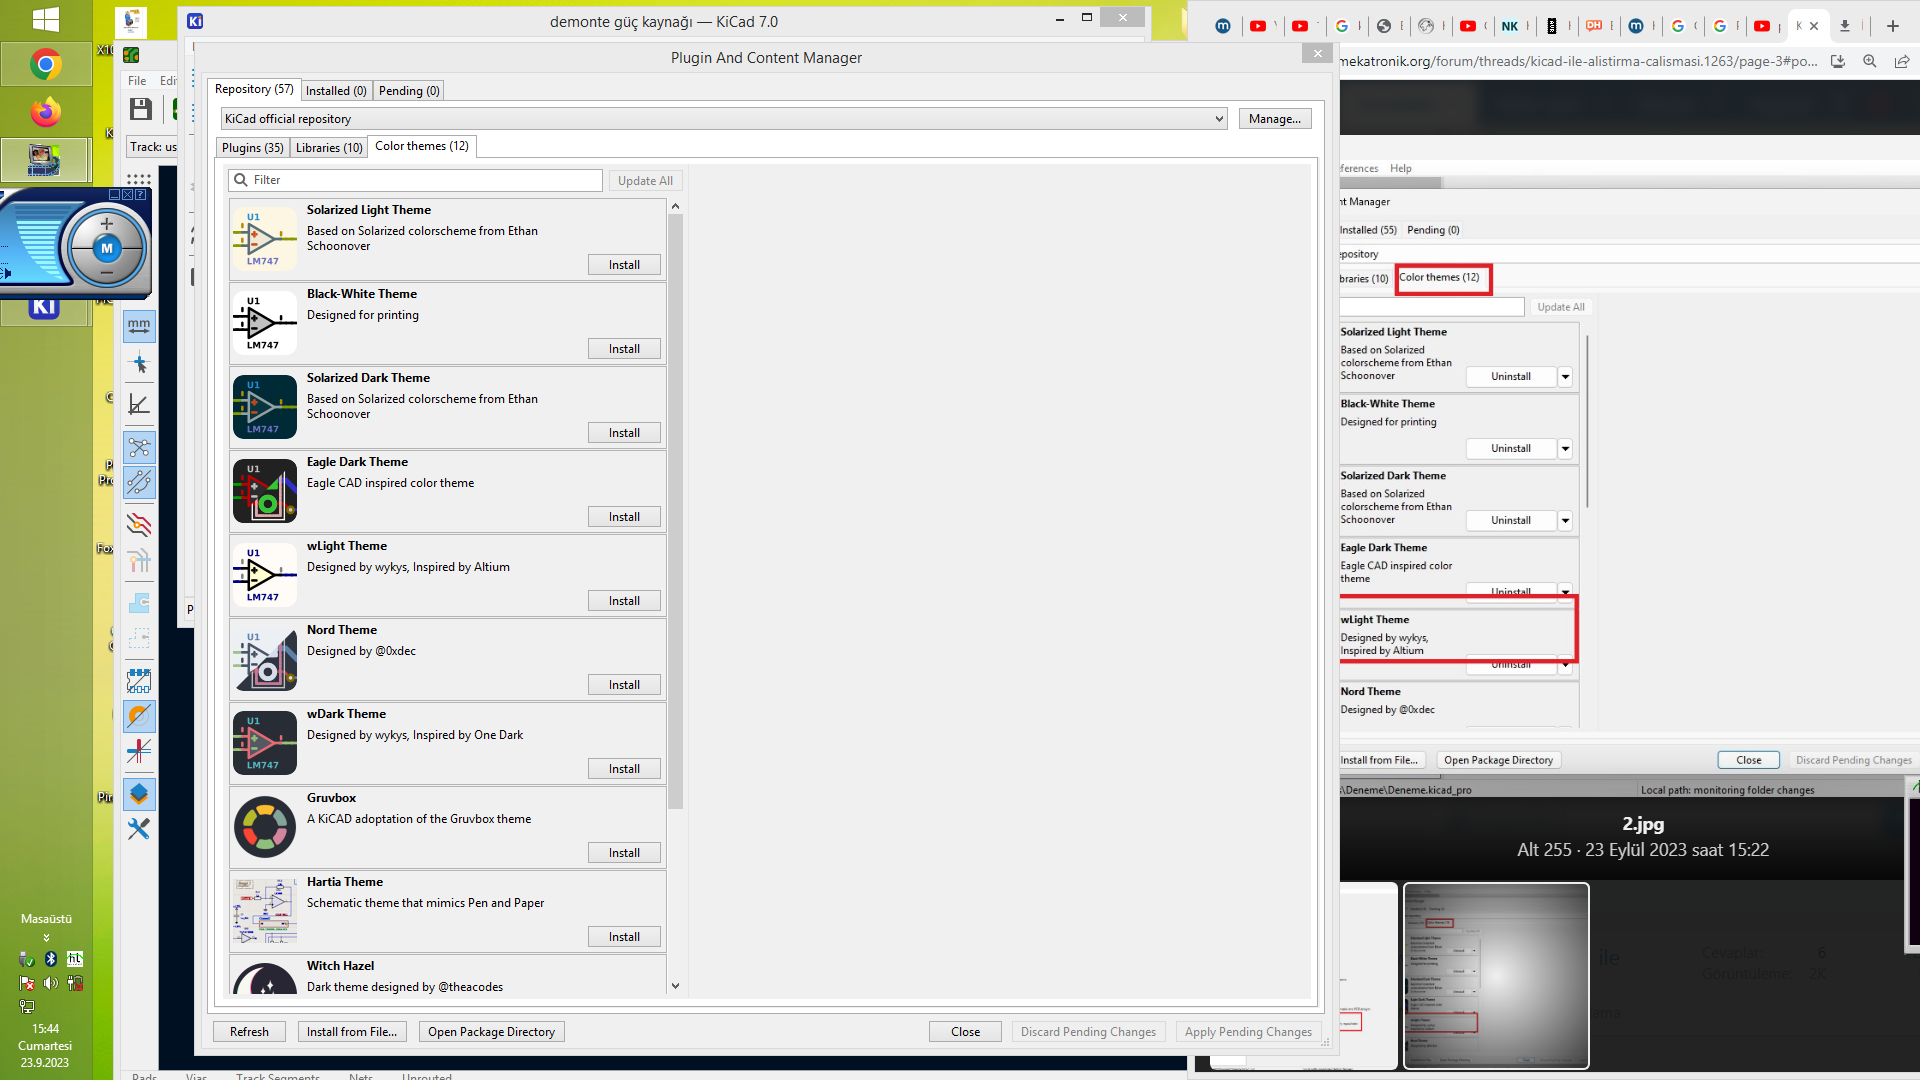Image resolution: width=1920 pixels, height=1080 pixels.
Task: Open Google Chrome from the desktop sidebar
Action: tap(45, 65)
